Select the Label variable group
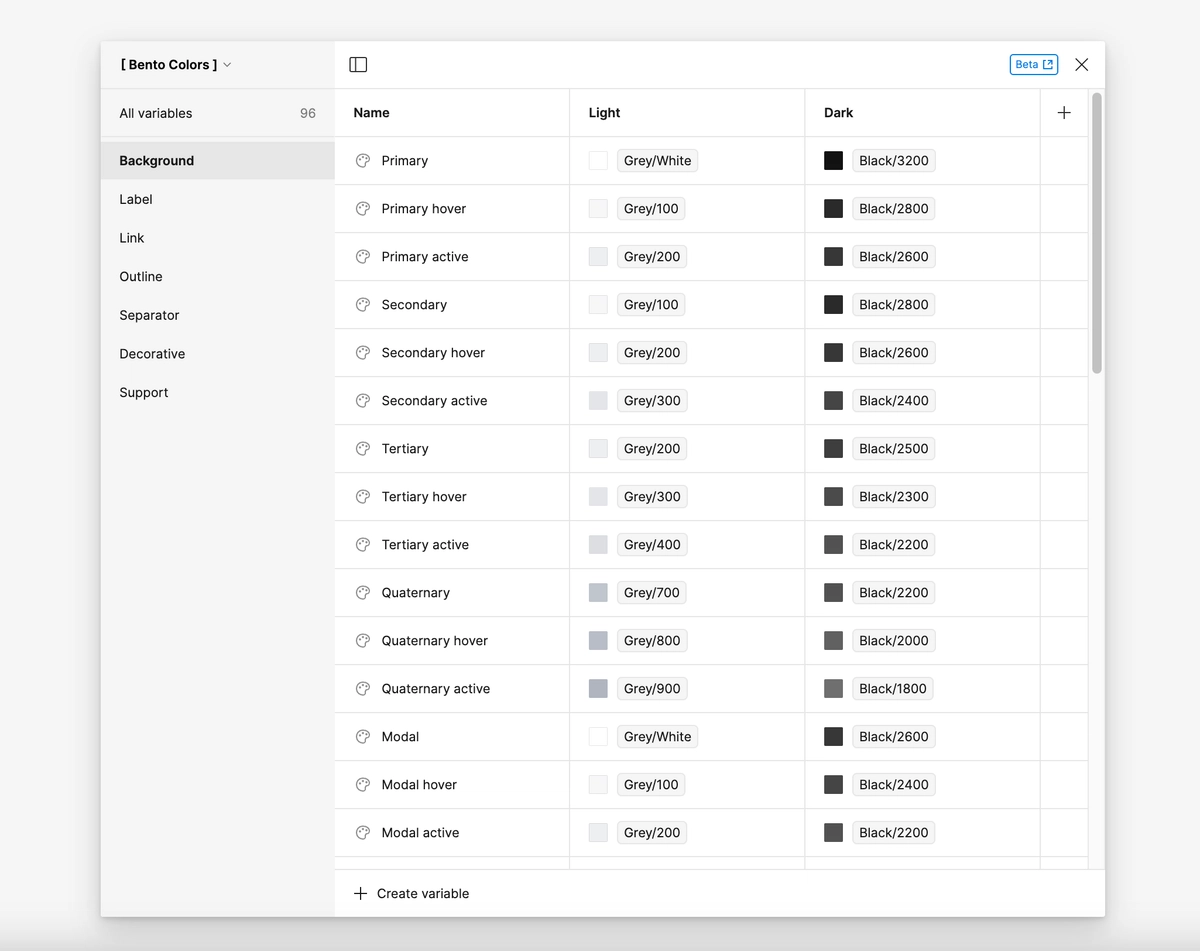1200x951 pixels. click(135, 199)
